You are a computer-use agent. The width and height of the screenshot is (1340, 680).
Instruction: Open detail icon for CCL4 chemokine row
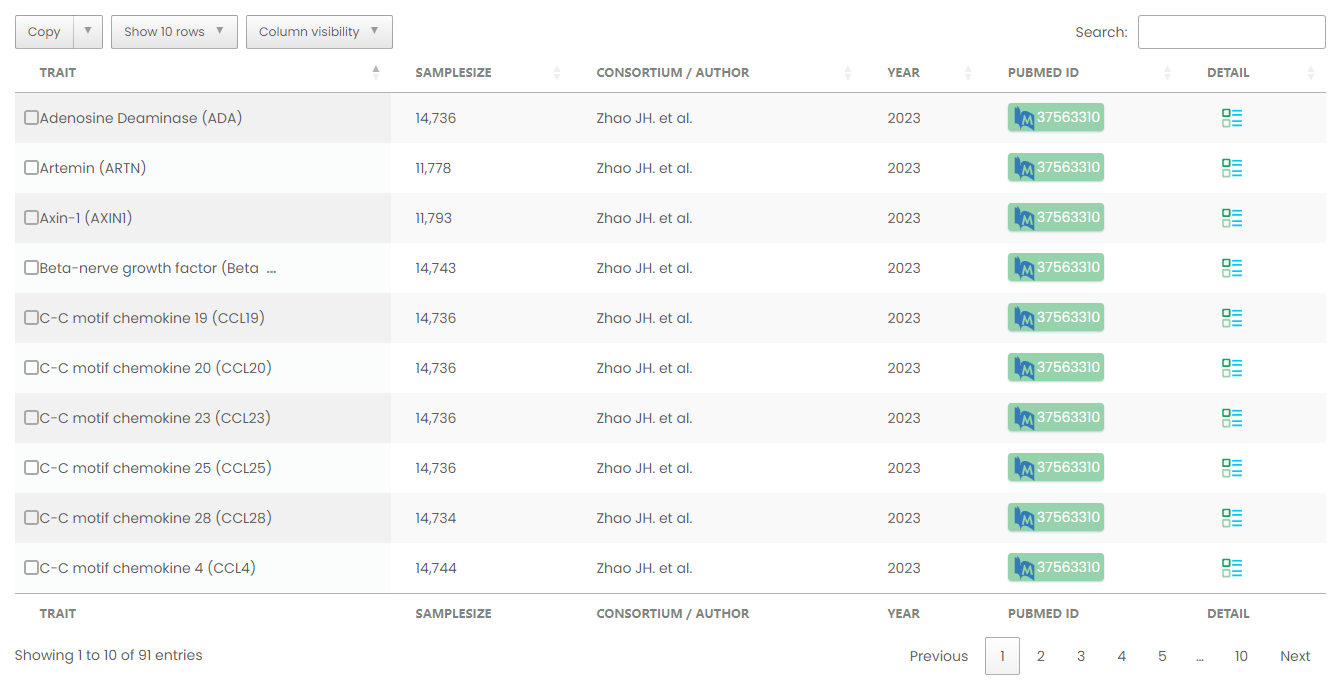[x=1231, y=568]
